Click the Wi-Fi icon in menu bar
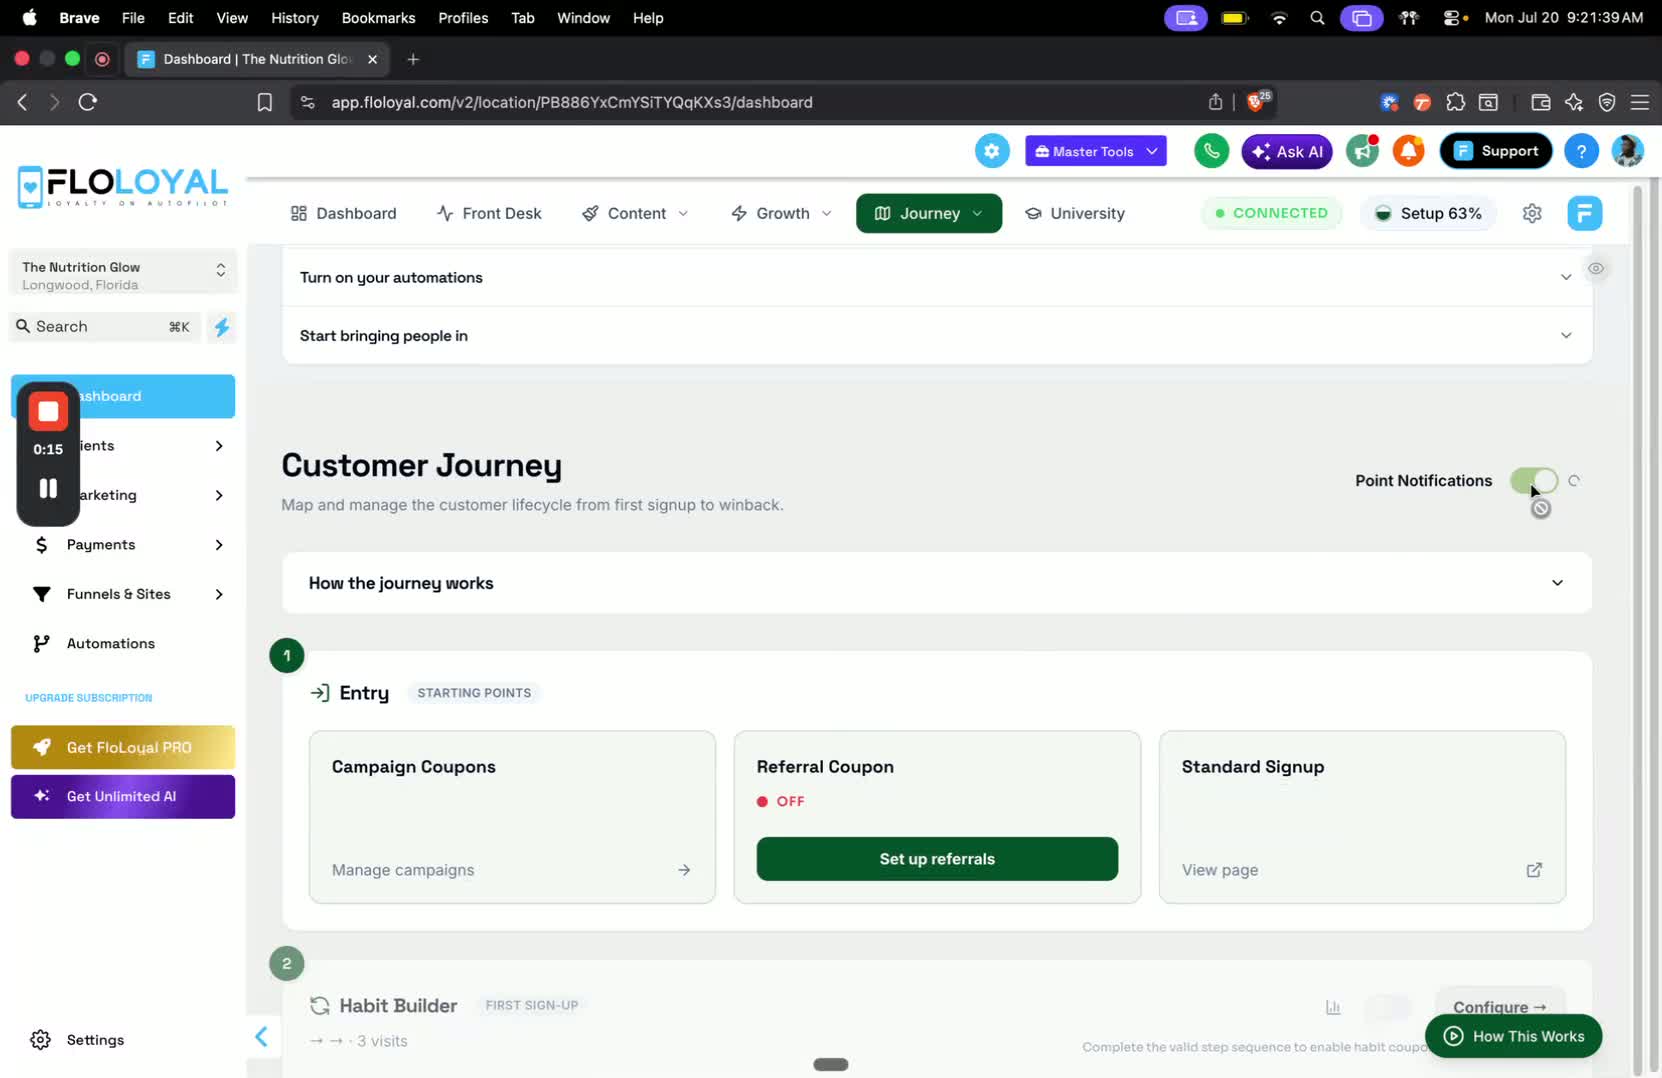The image size is (1662, 1078). (1279, 18)
